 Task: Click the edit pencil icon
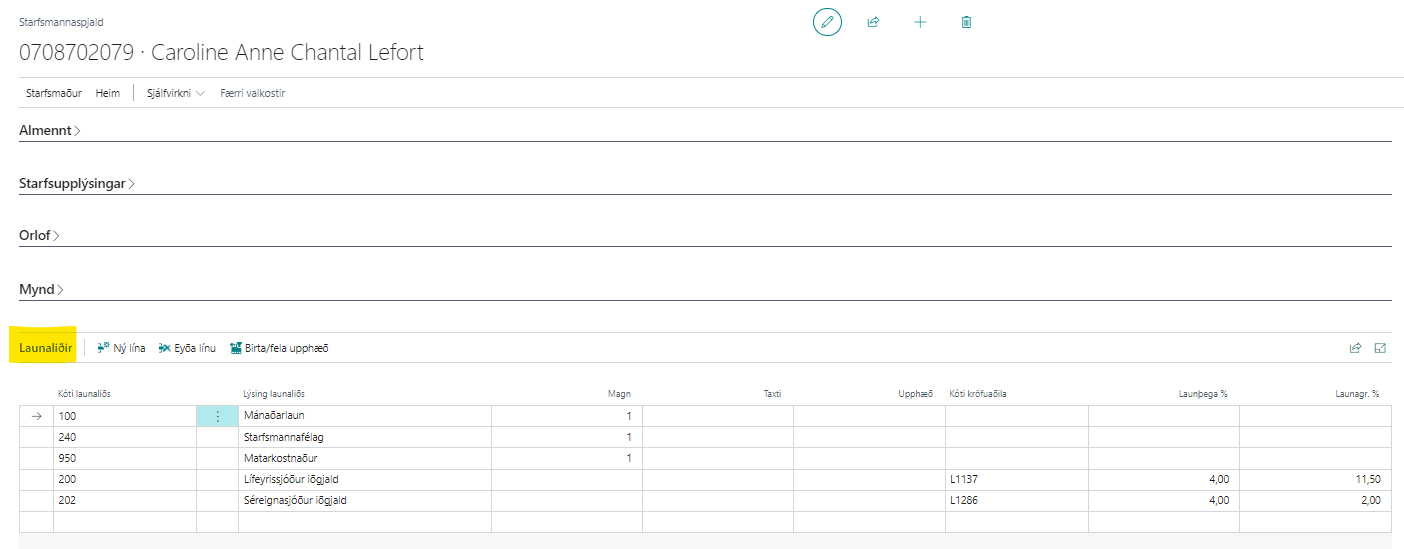(827, 22)
